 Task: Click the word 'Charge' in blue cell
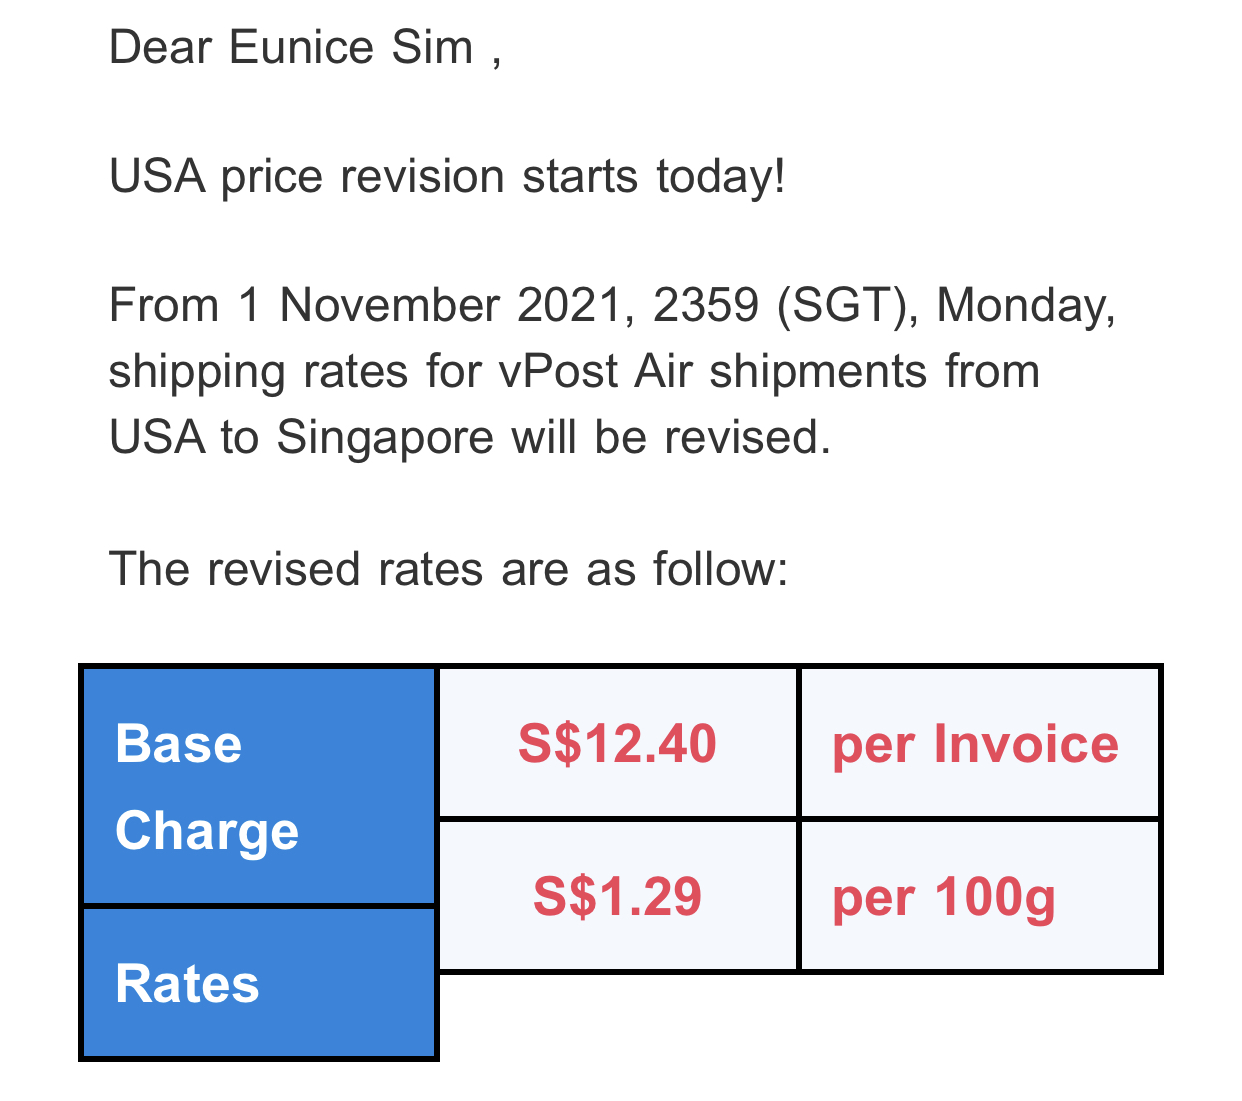click(x=207, y=832)
